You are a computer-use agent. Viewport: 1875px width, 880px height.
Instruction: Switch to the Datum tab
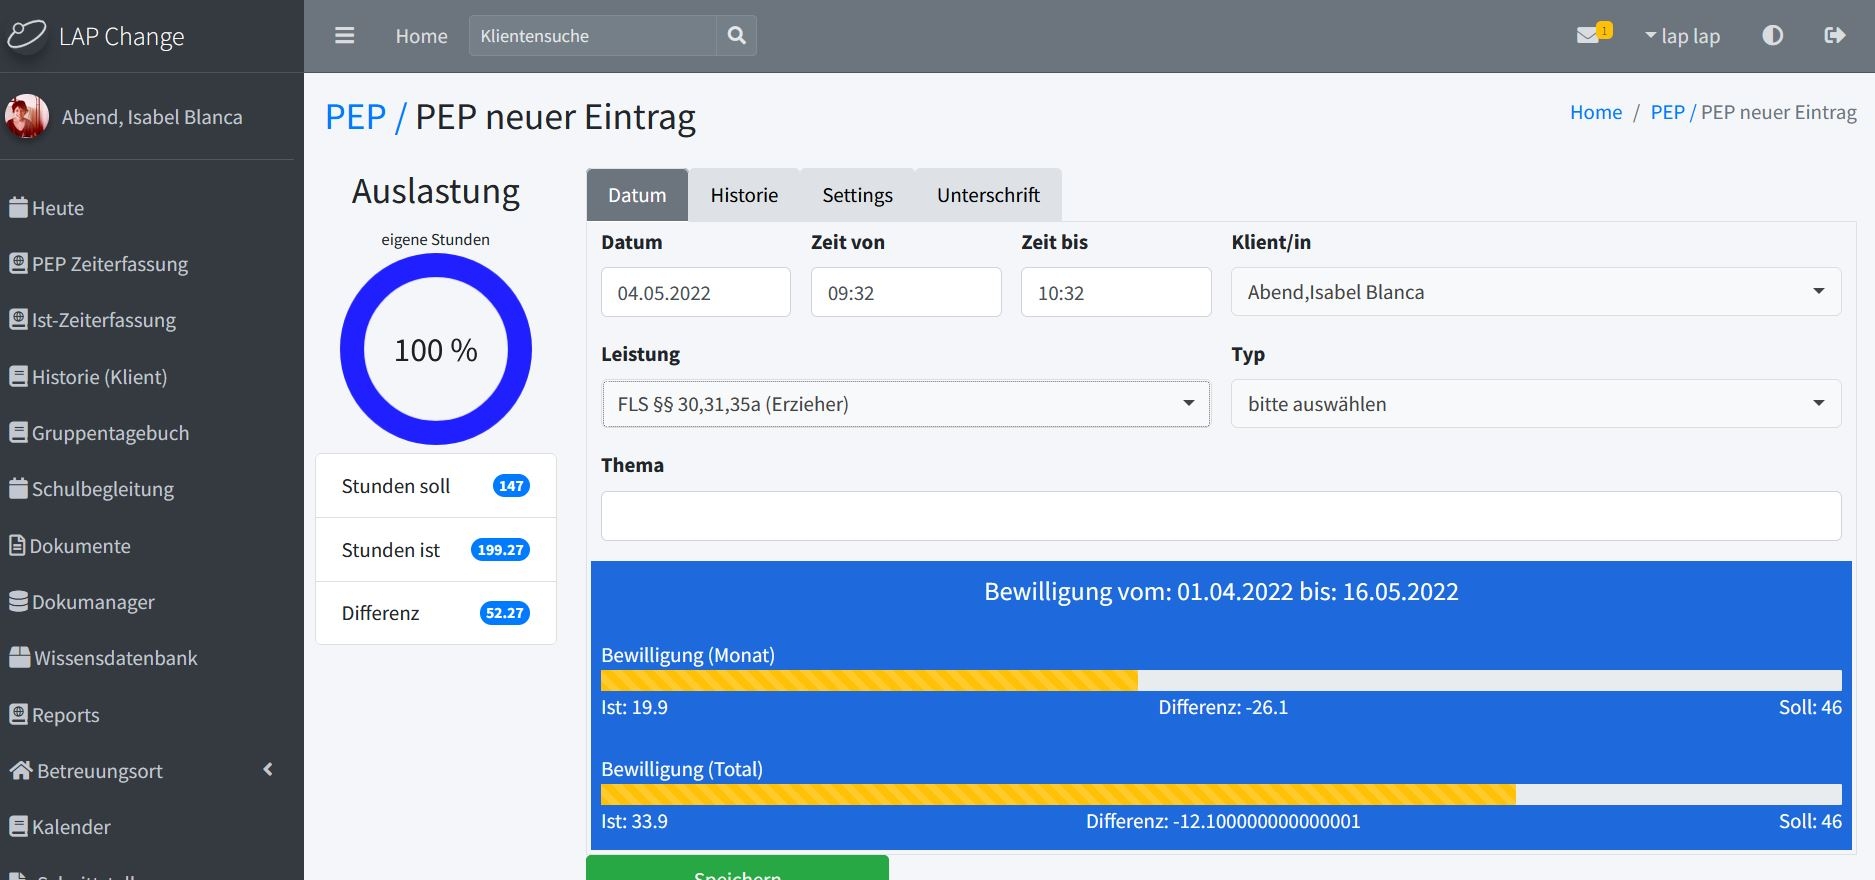coord(637,195)
